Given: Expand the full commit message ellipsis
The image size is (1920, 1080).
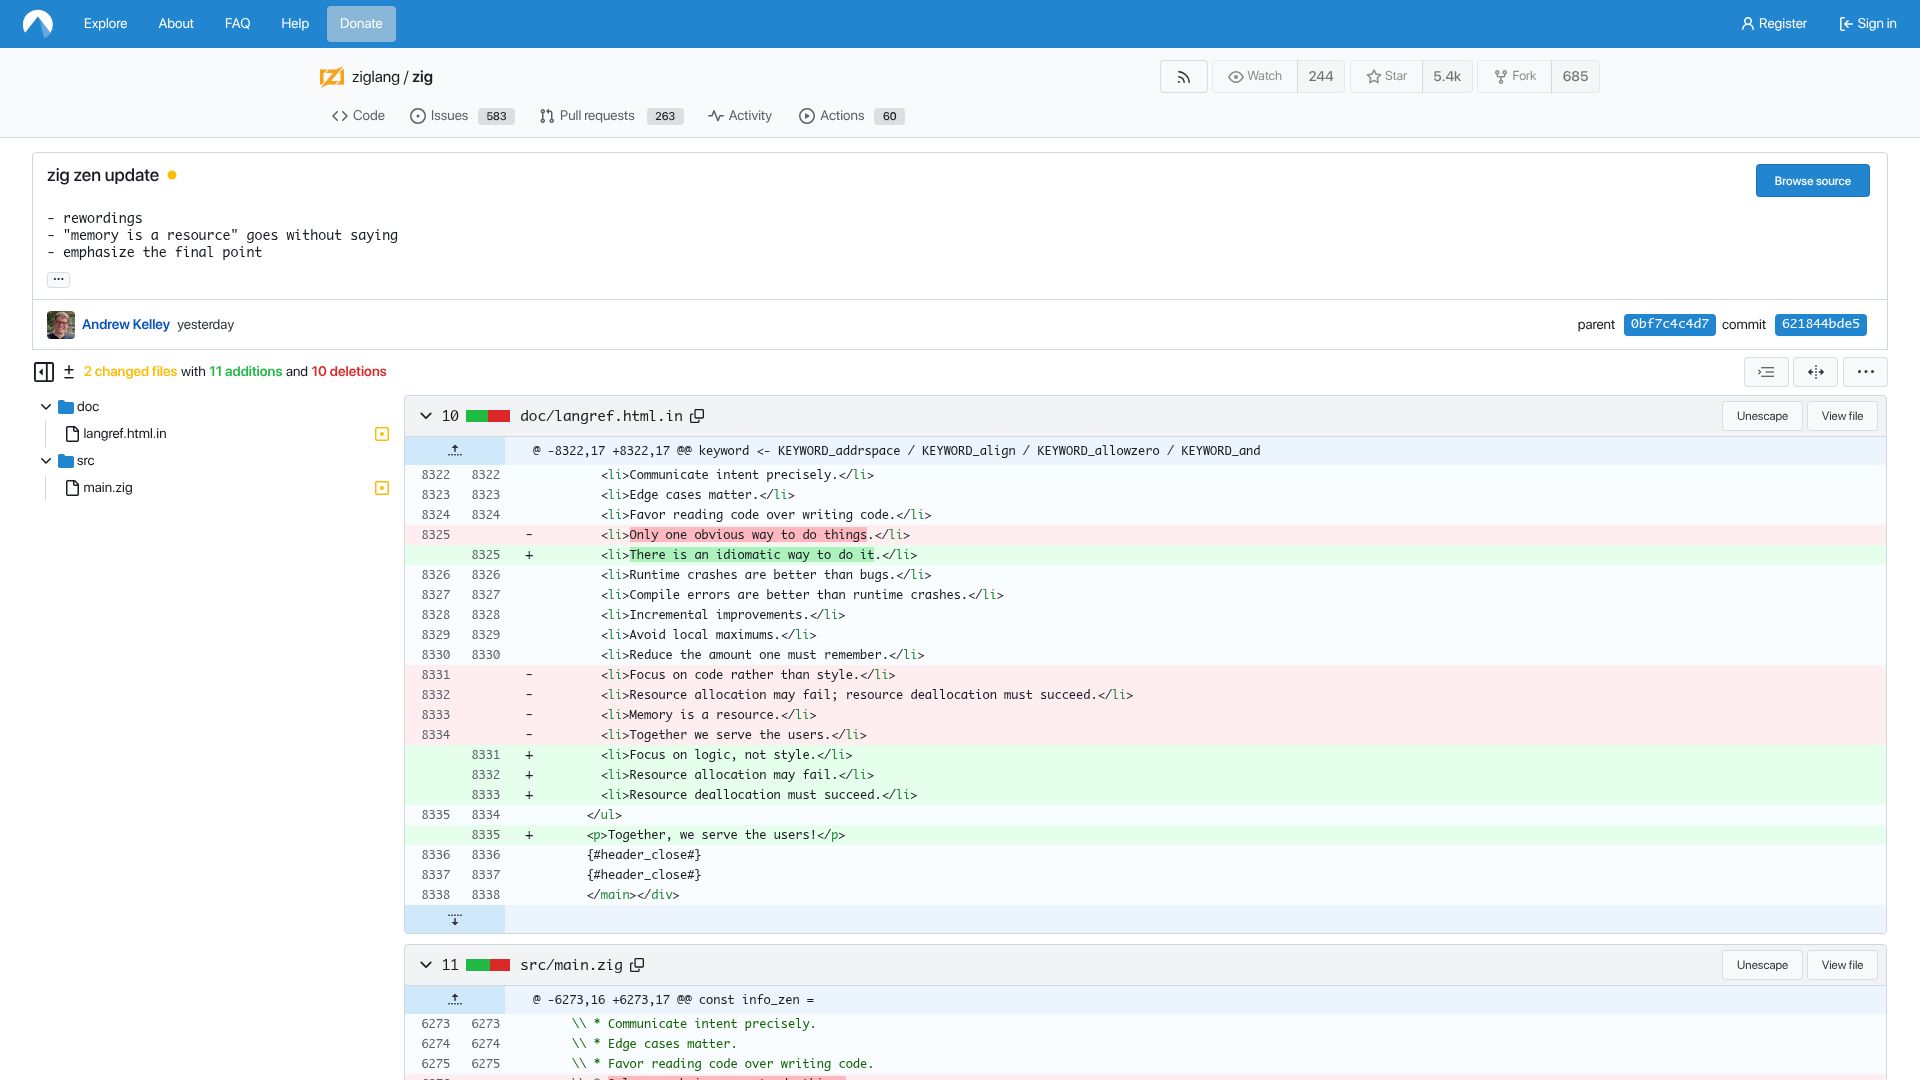Looking at the screenshot, I should coord(58,279).
